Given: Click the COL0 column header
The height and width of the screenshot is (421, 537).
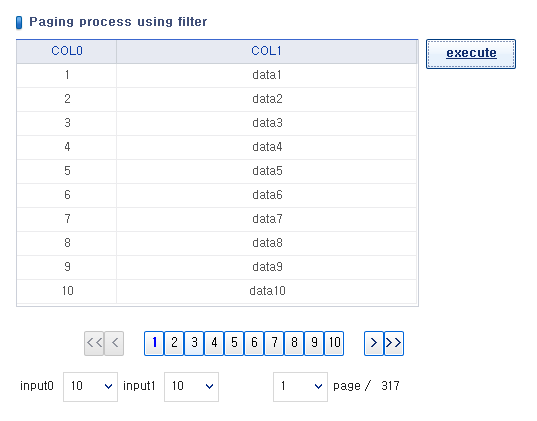Looking at the screenshot, I should click(x=67, y=51).
